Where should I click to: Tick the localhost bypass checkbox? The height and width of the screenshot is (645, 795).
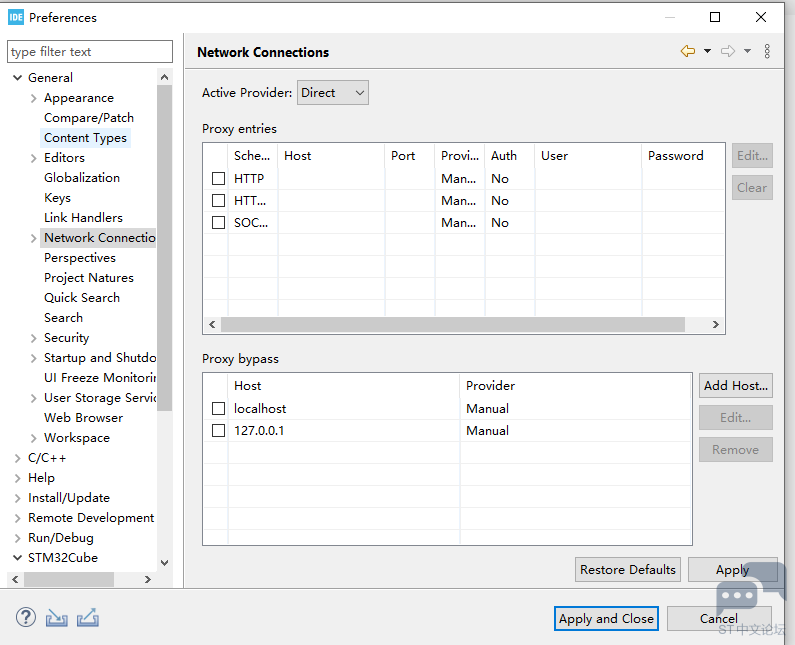[219, 409]
